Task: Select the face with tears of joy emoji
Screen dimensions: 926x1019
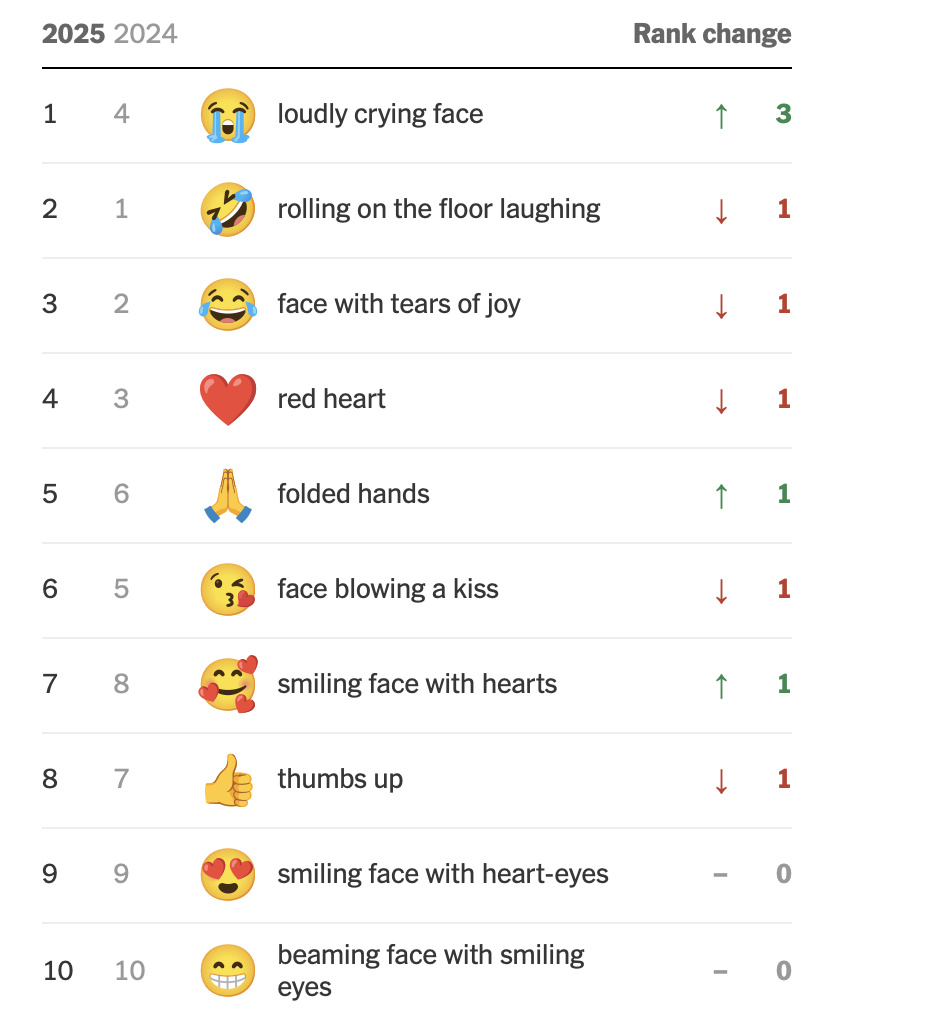Action: coord(228,304)
